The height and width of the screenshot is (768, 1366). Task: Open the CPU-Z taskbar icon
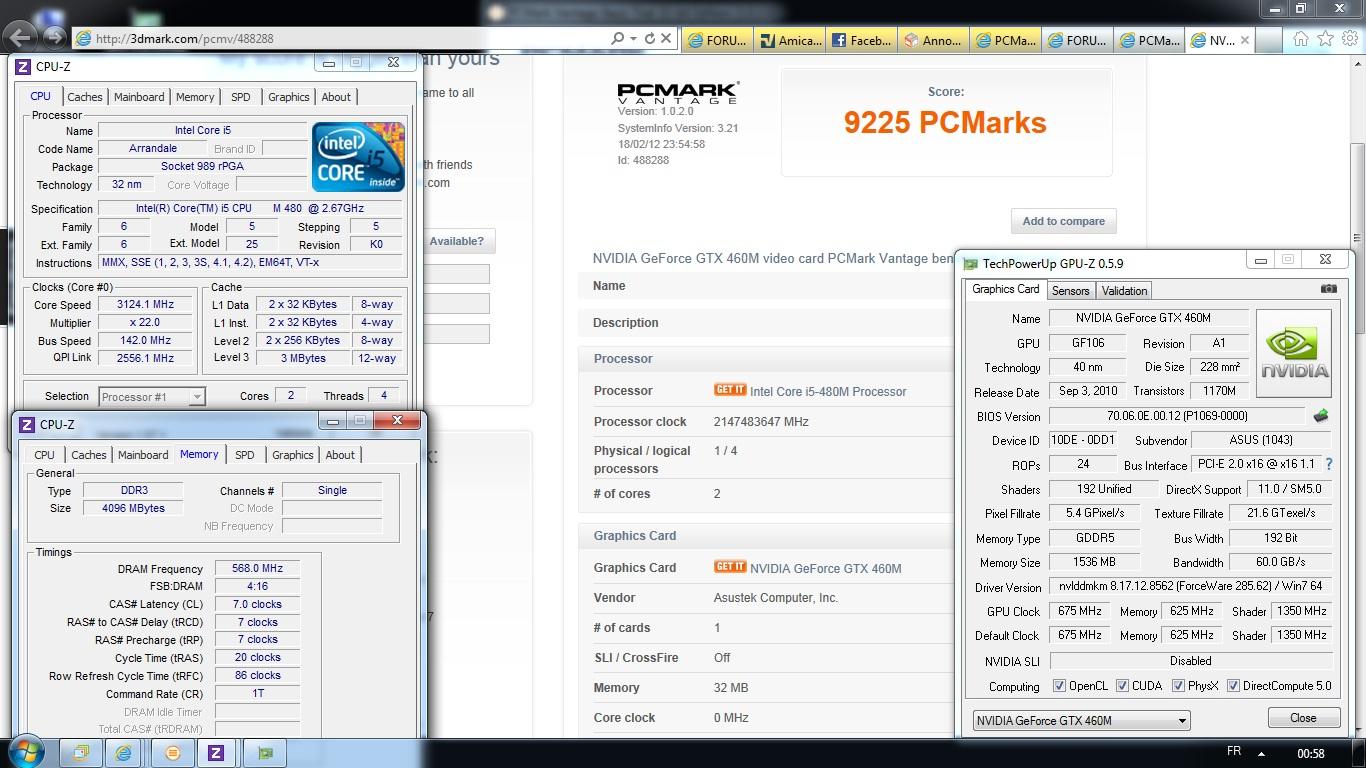[x=215, y=753]
